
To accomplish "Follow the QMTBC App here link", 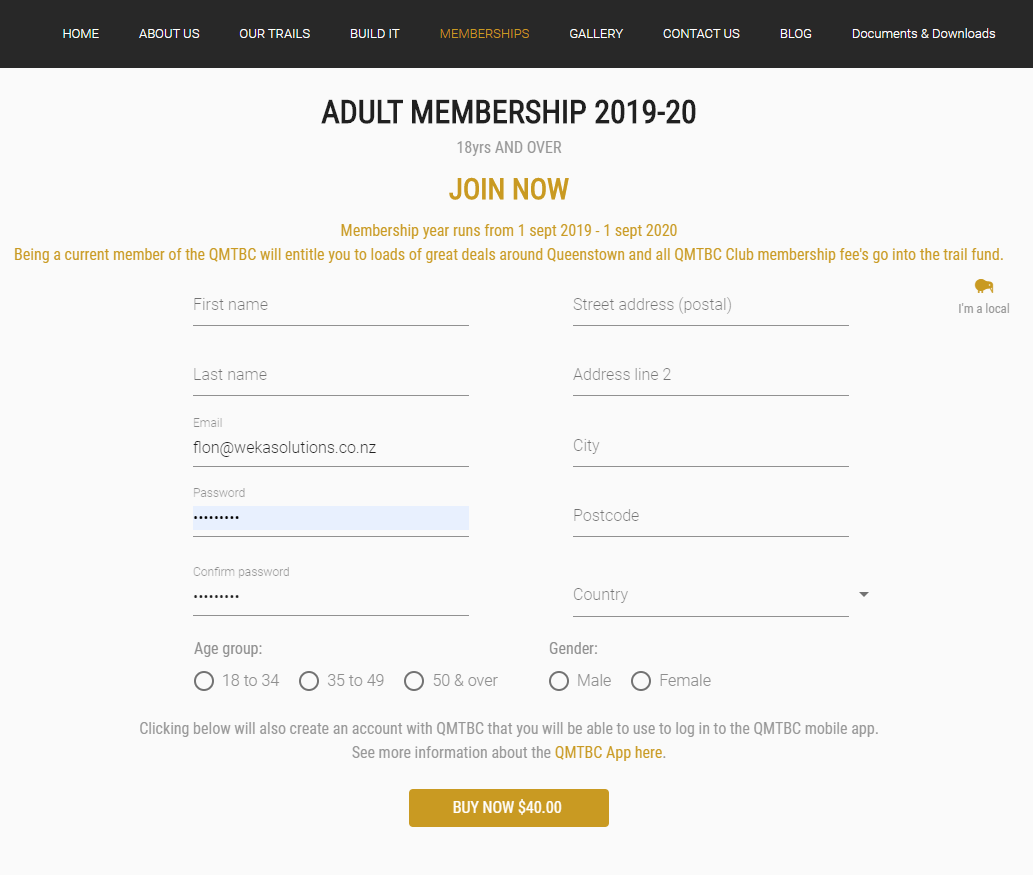I will [609, 752].
